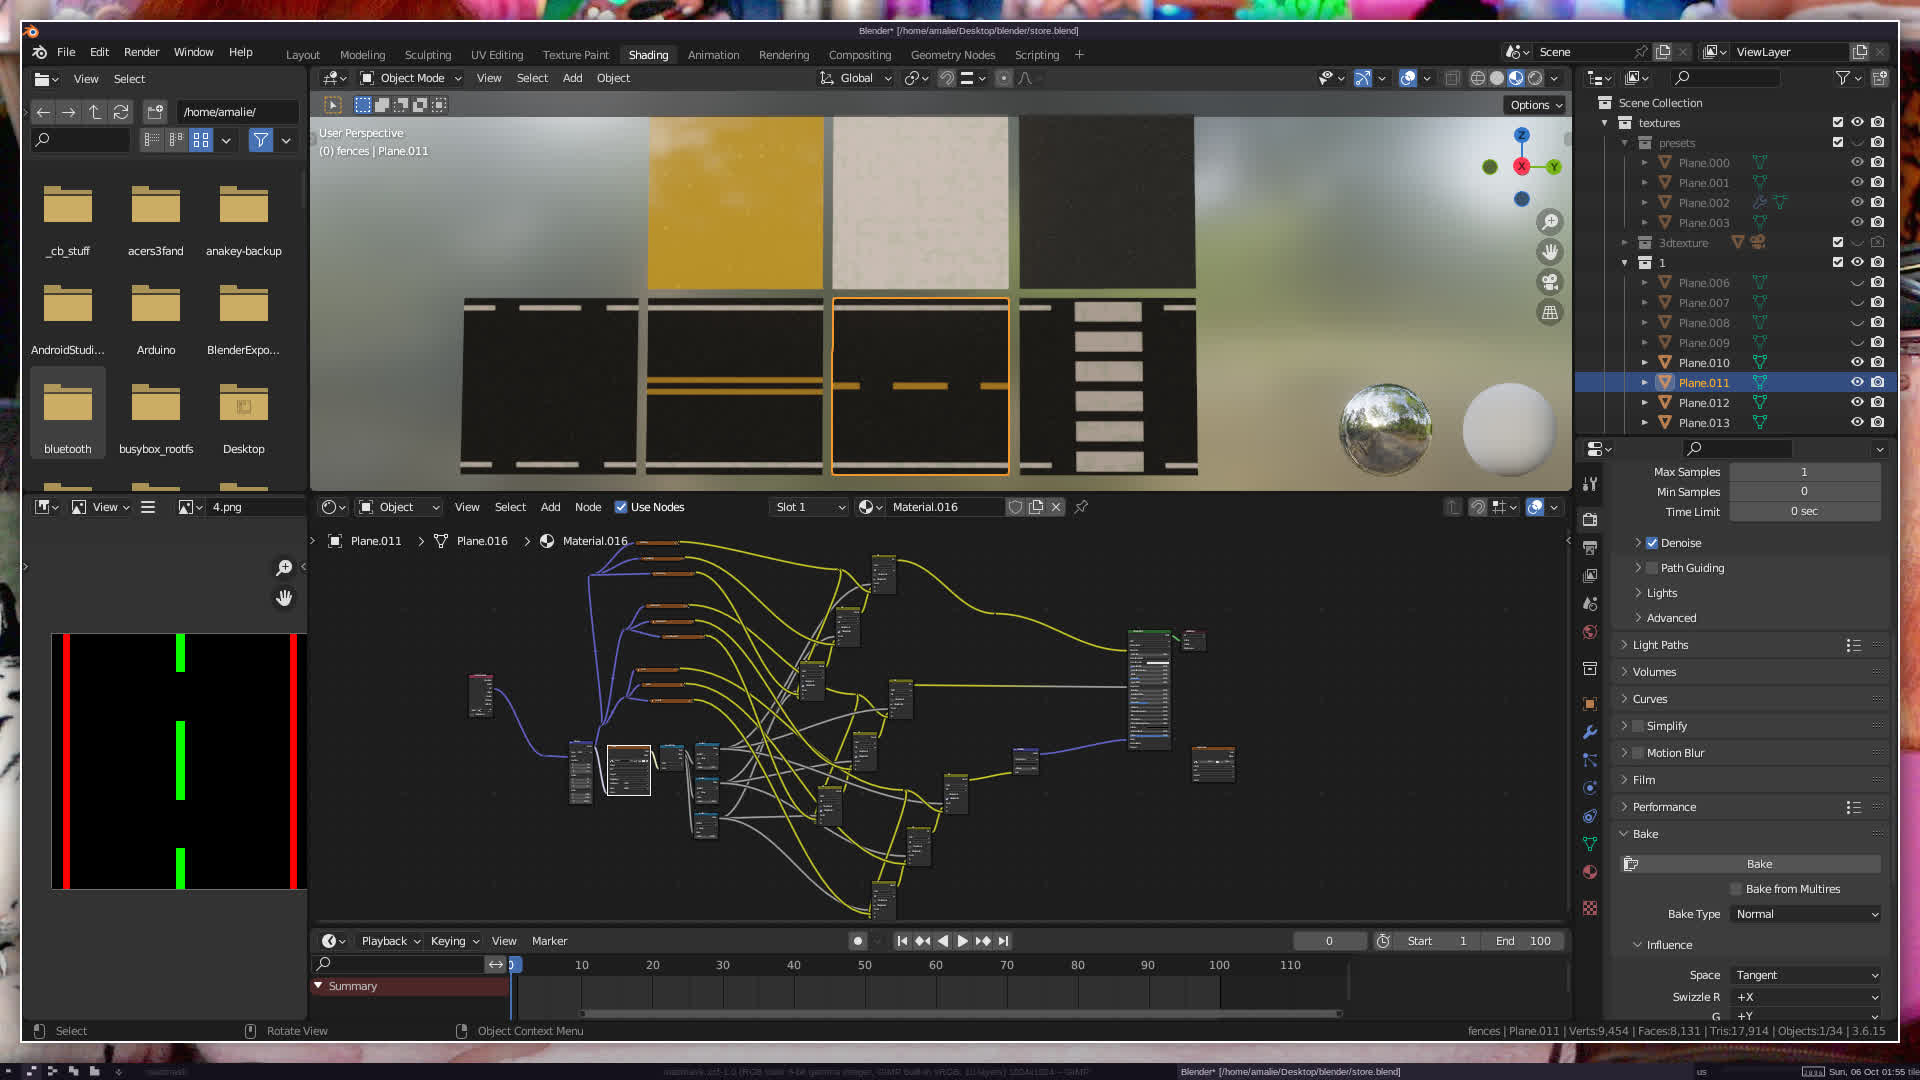Switch viewport to rendered shading mode
The width and height of the screenshot is (1920, 1080).
1535,78
